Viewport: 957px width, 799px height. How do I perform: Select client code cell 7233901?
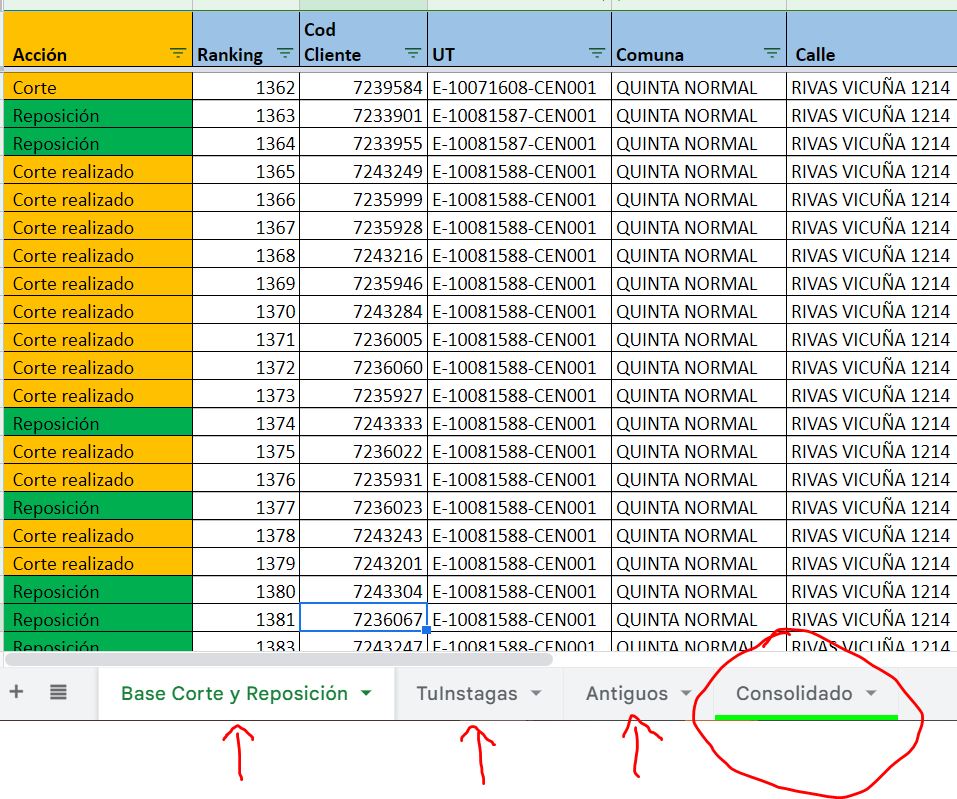pyautogui.click(x=363, y=115)
